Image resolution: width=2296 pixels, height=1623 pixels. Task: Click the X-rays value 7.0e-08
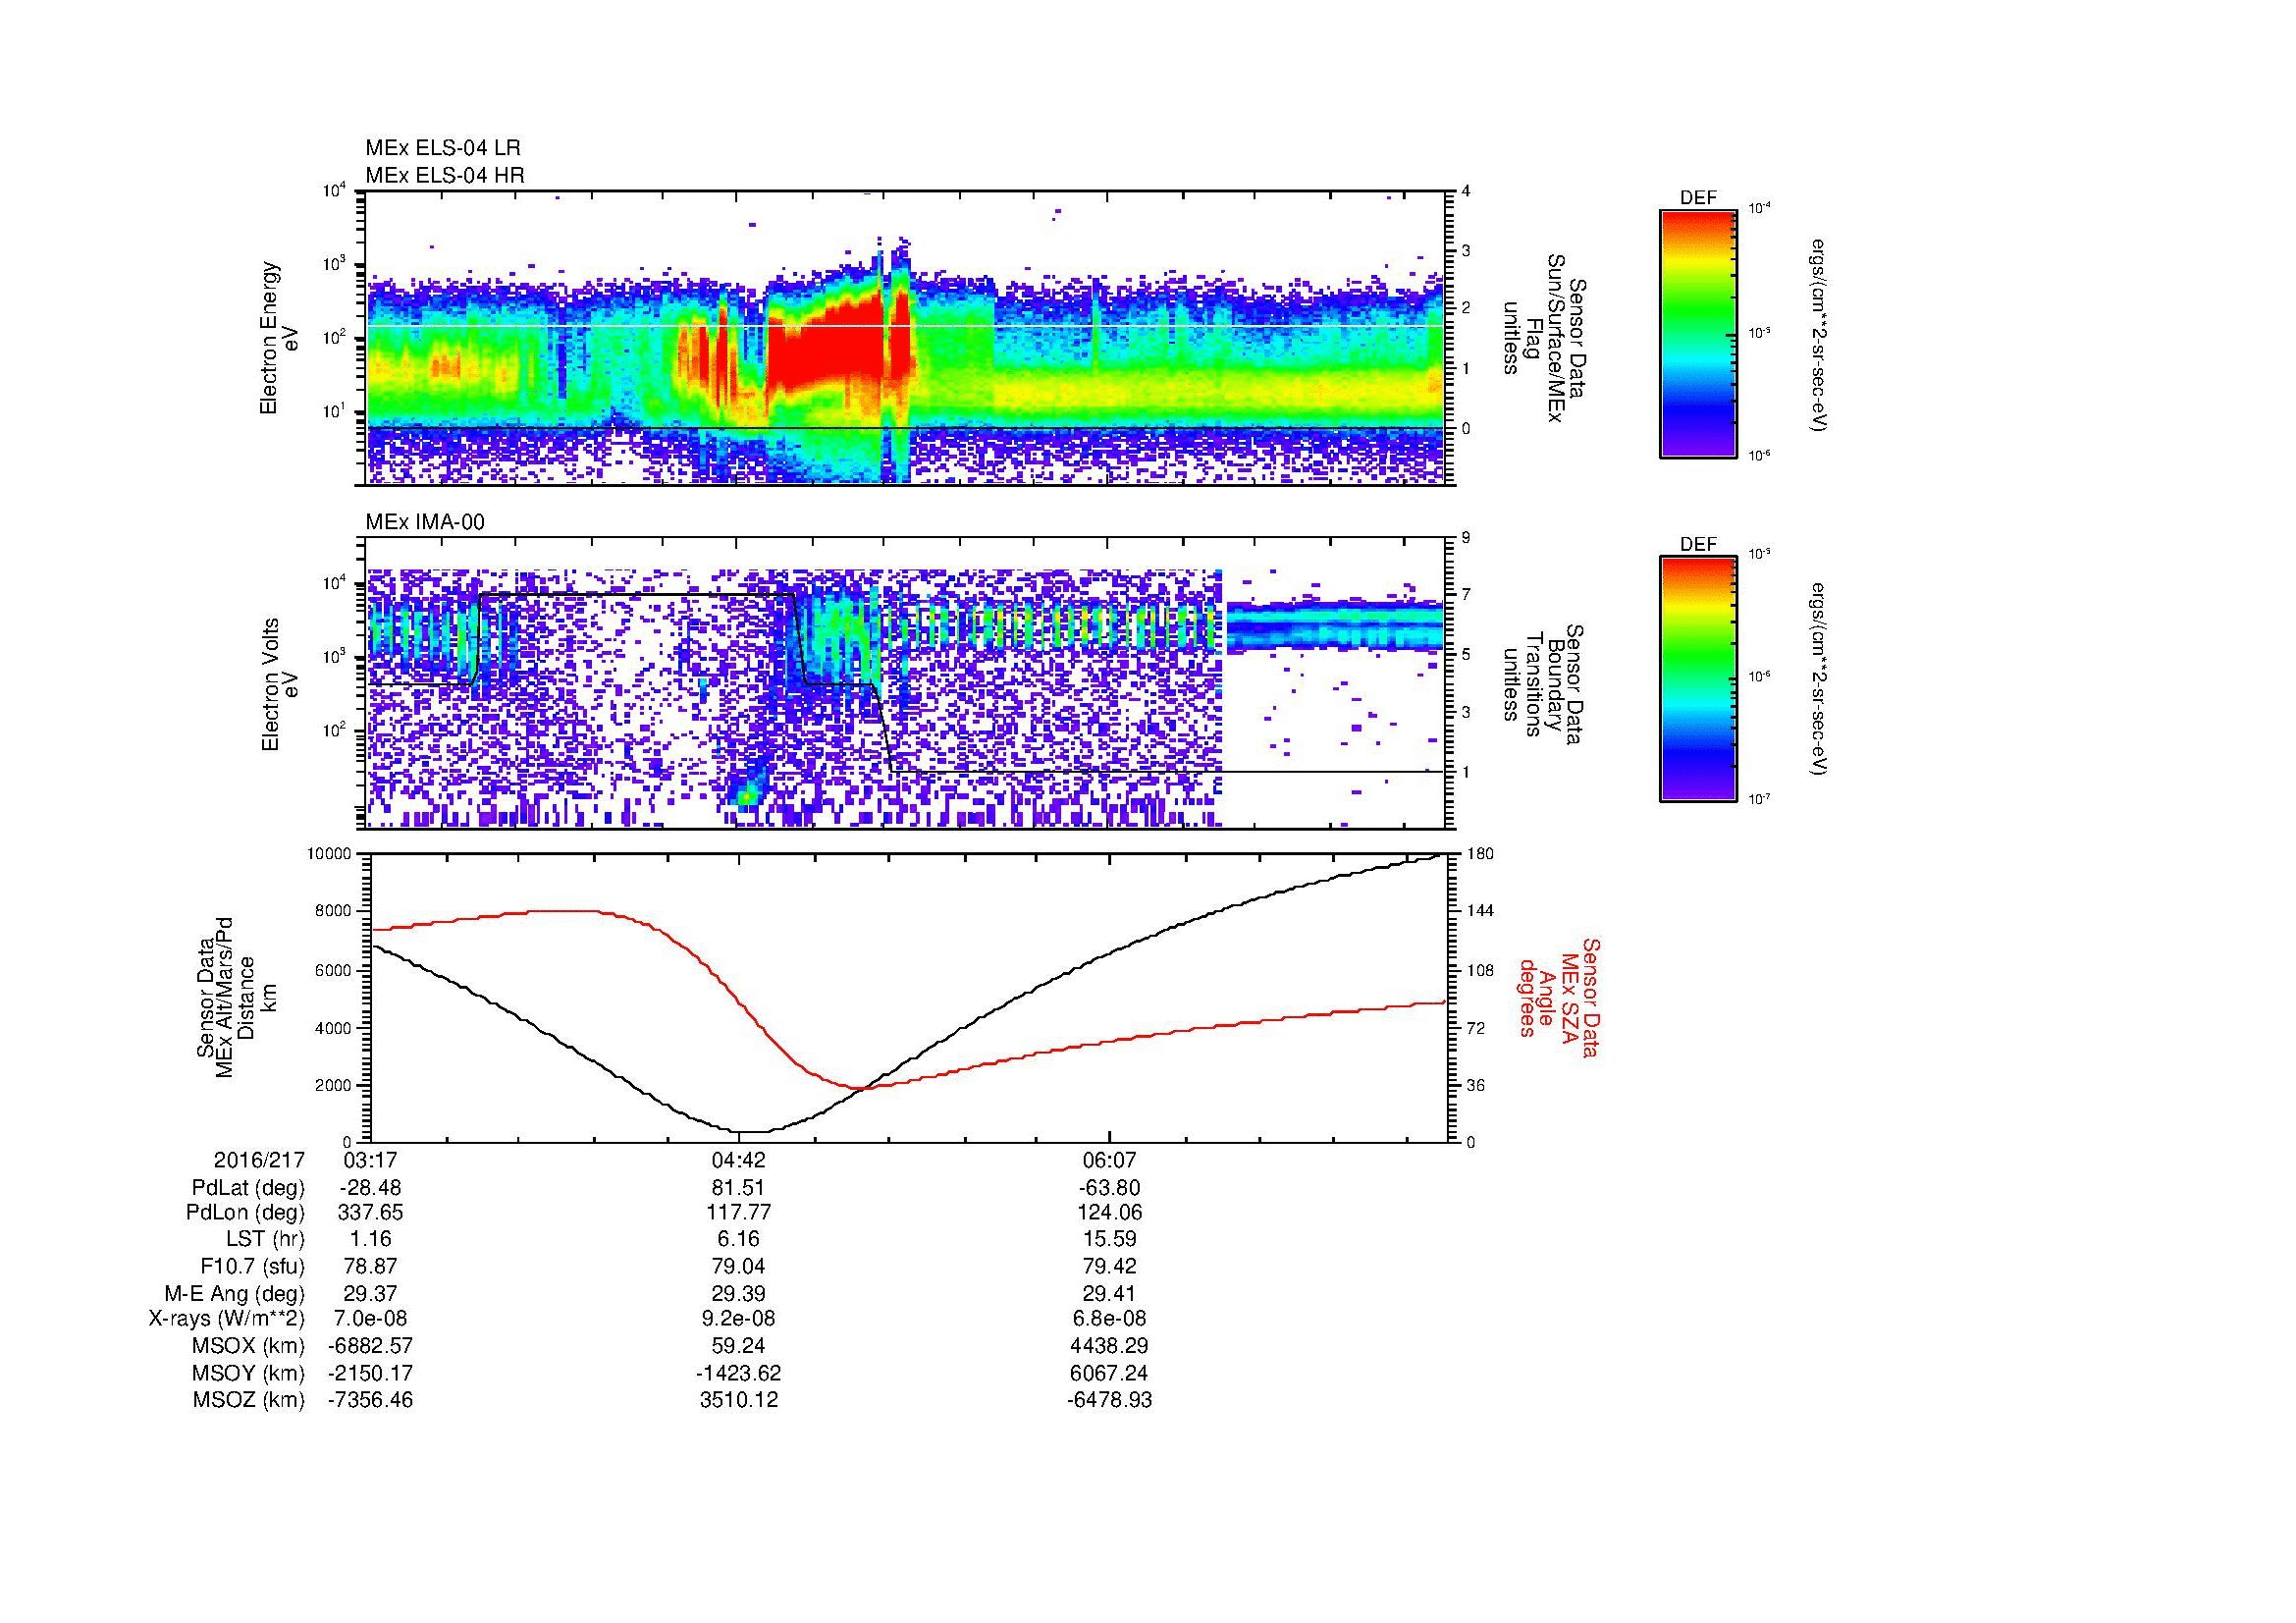click(370, 1319)
